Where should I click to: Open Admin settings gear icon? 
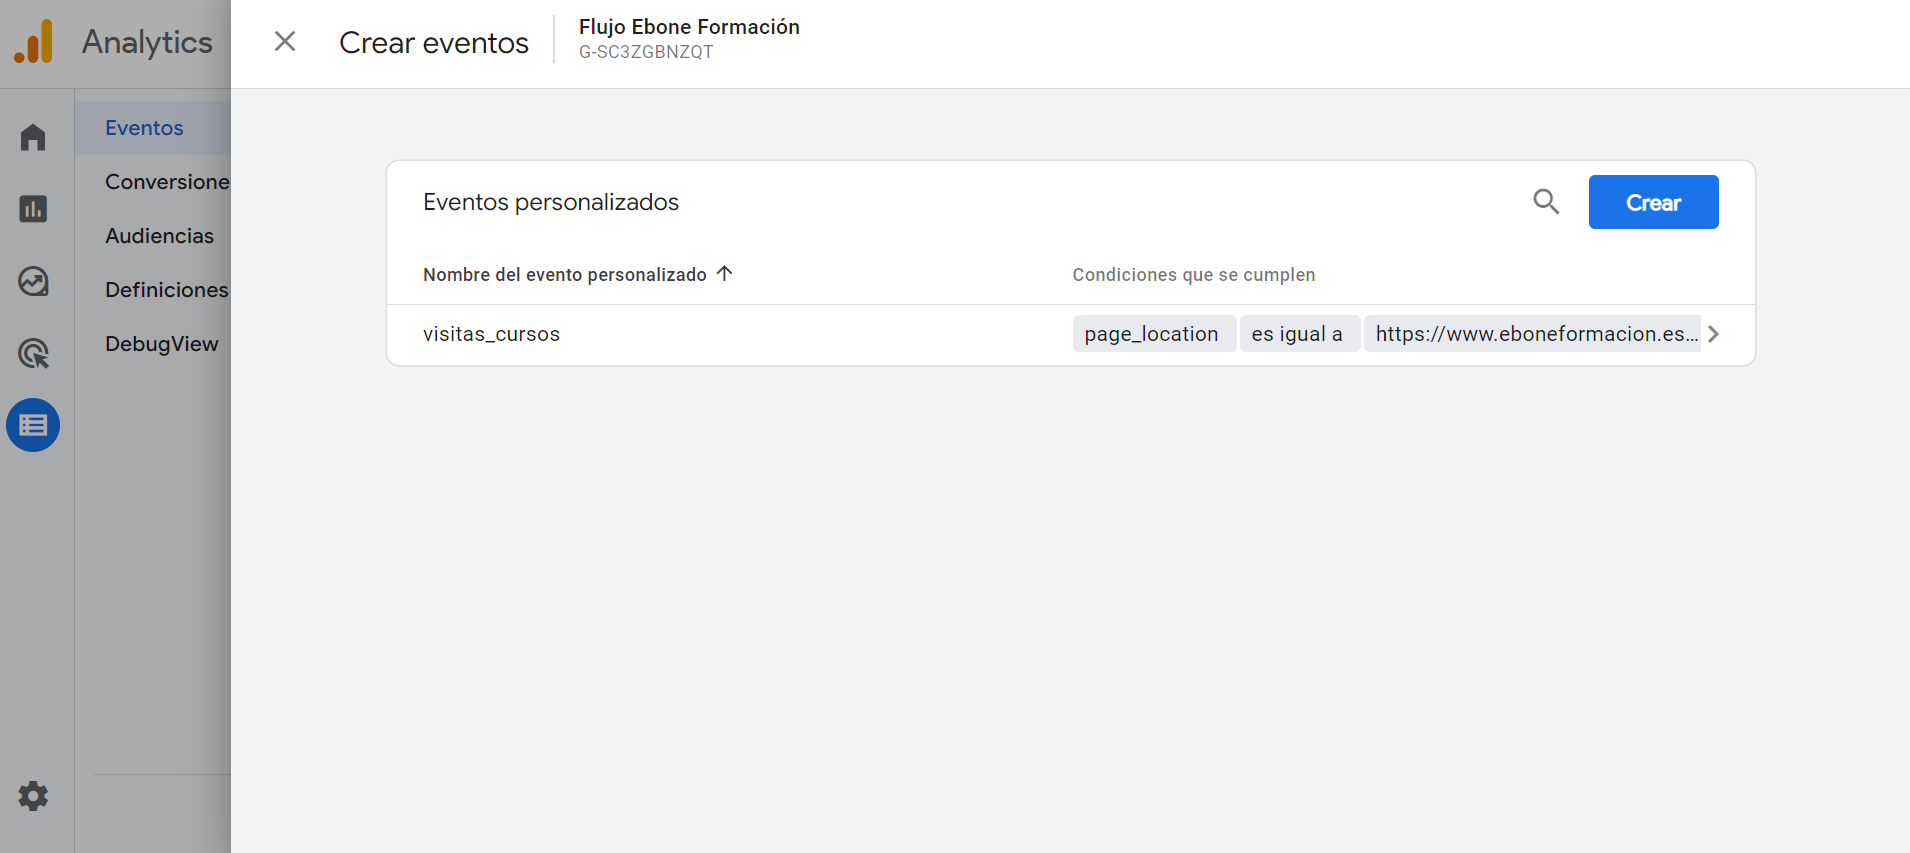pos(33,796)
